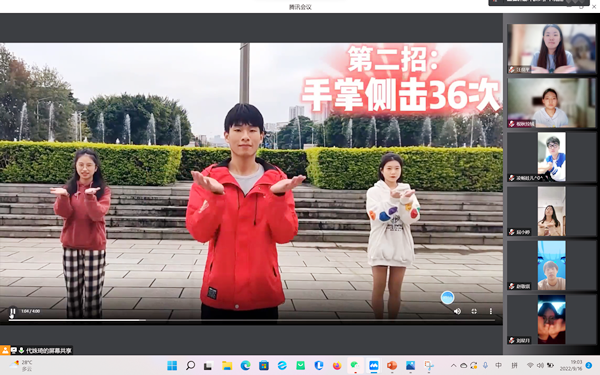Click muted mic icon on anime-background participant tile
Screen dimensions: 600x375
(512, 286)
